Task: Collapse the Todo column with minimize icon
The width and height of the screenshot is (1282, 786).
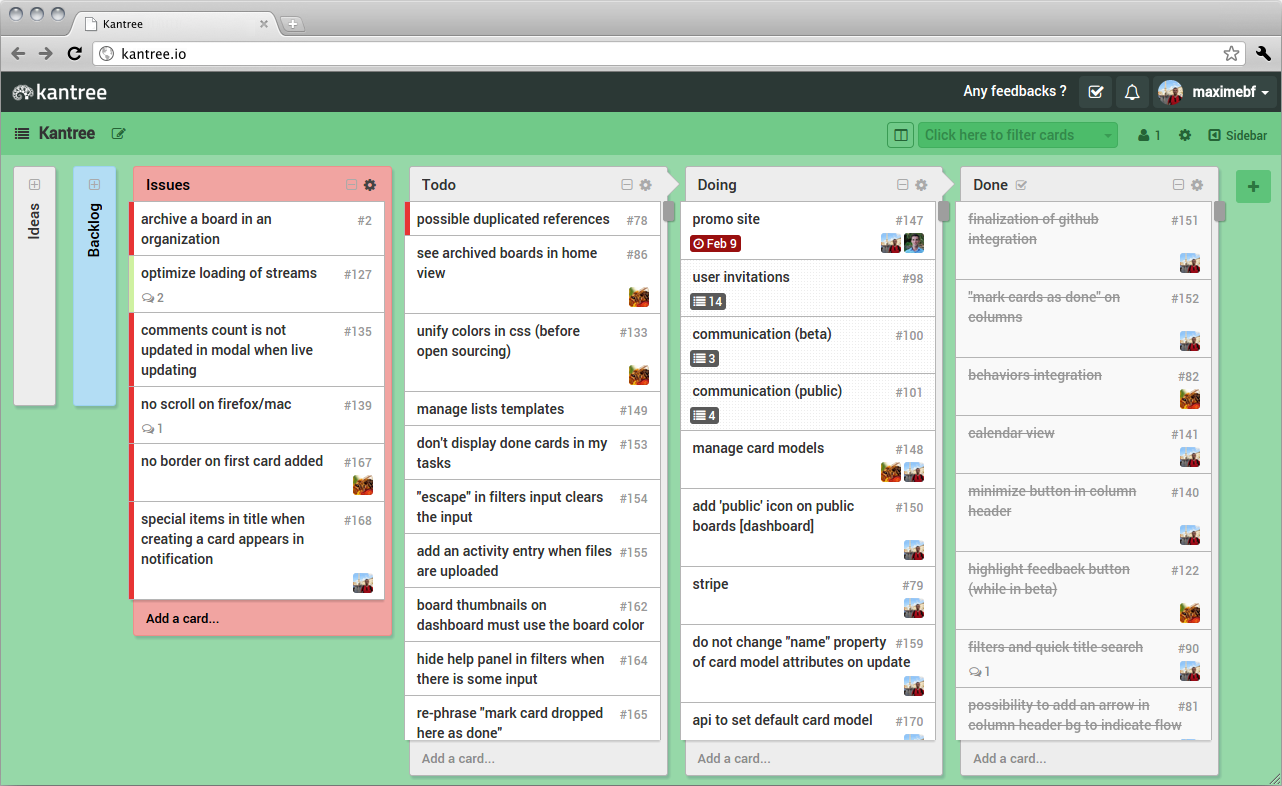Action: (x=627, y=185)
